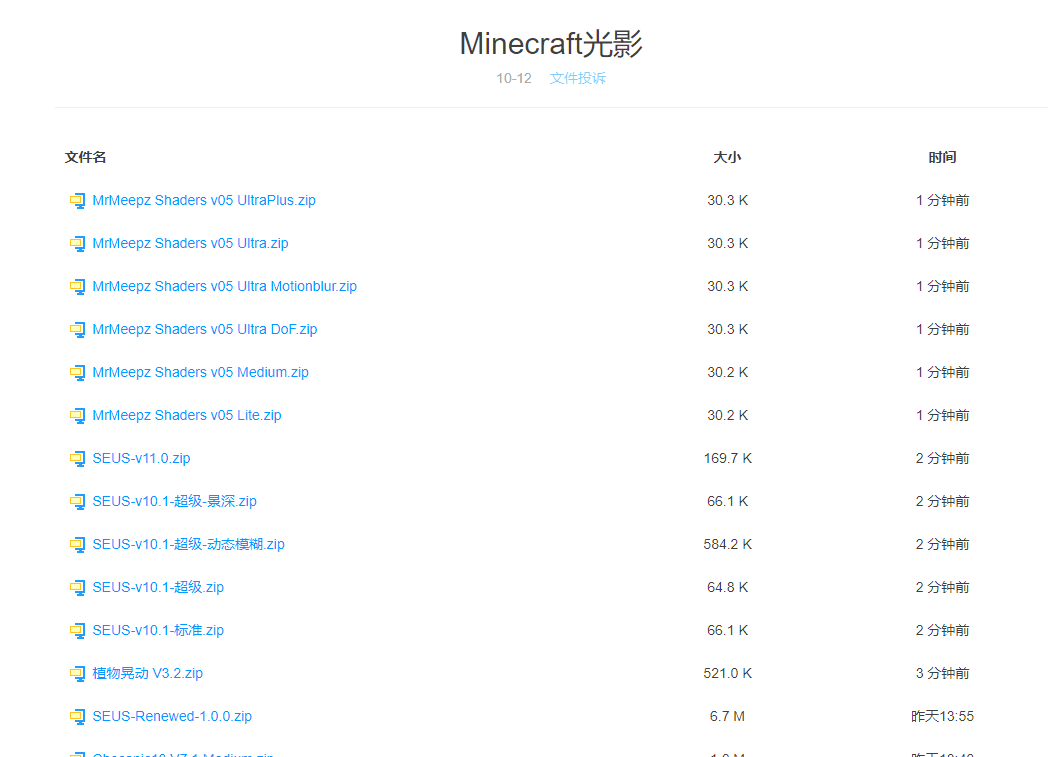Click the 文件名 column header
1053x757 pixels.
click(85, 157)
